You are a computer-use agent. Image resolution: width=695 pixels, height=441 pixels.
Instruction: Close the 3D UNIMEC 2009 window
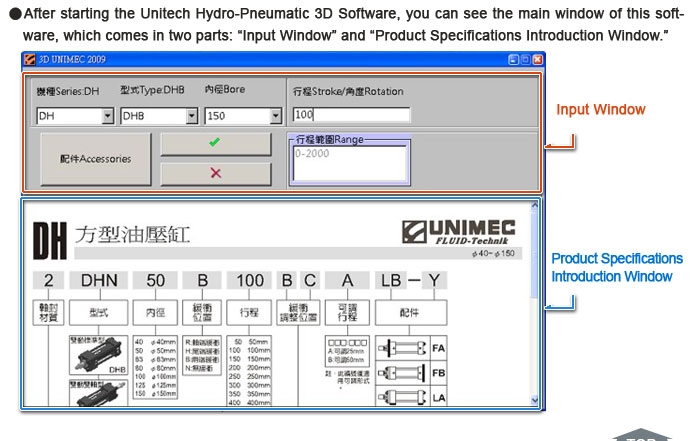tap(537, 60)
